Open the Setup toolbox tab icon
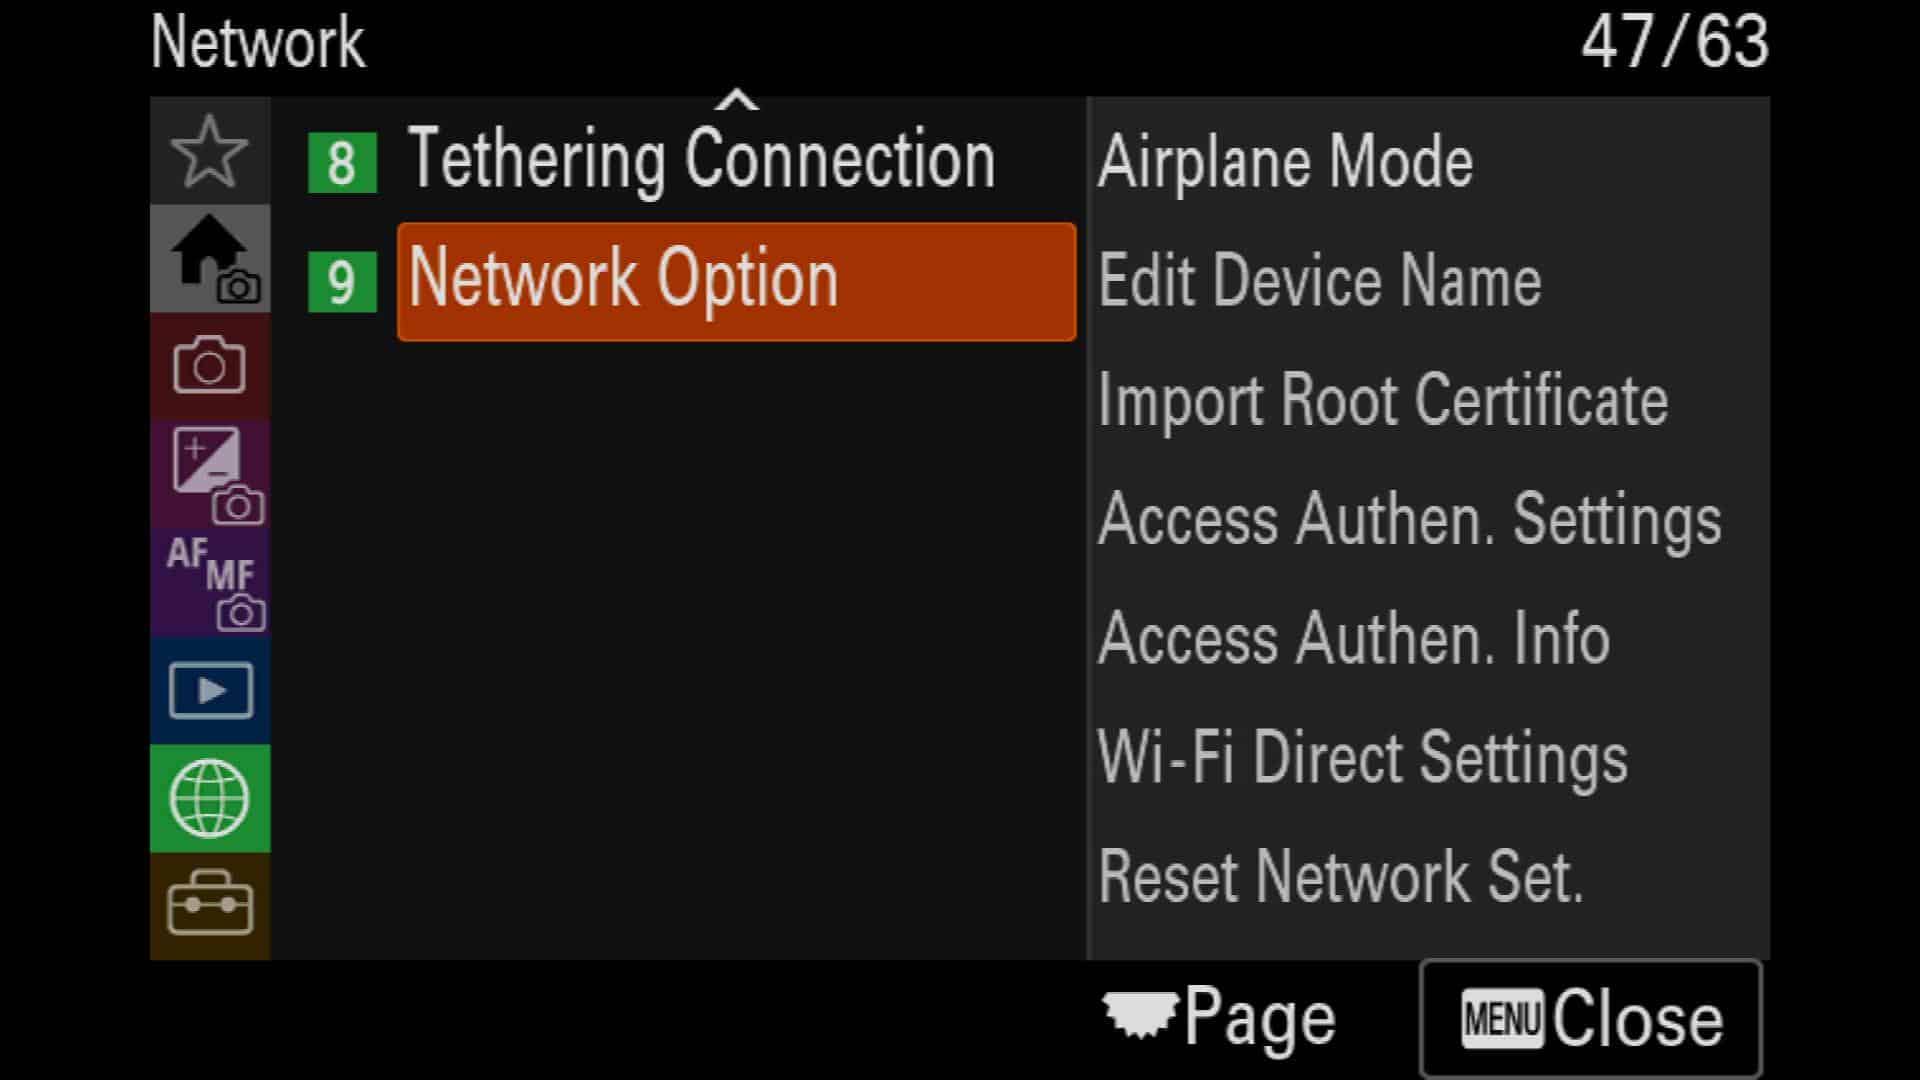 (210, 906)
